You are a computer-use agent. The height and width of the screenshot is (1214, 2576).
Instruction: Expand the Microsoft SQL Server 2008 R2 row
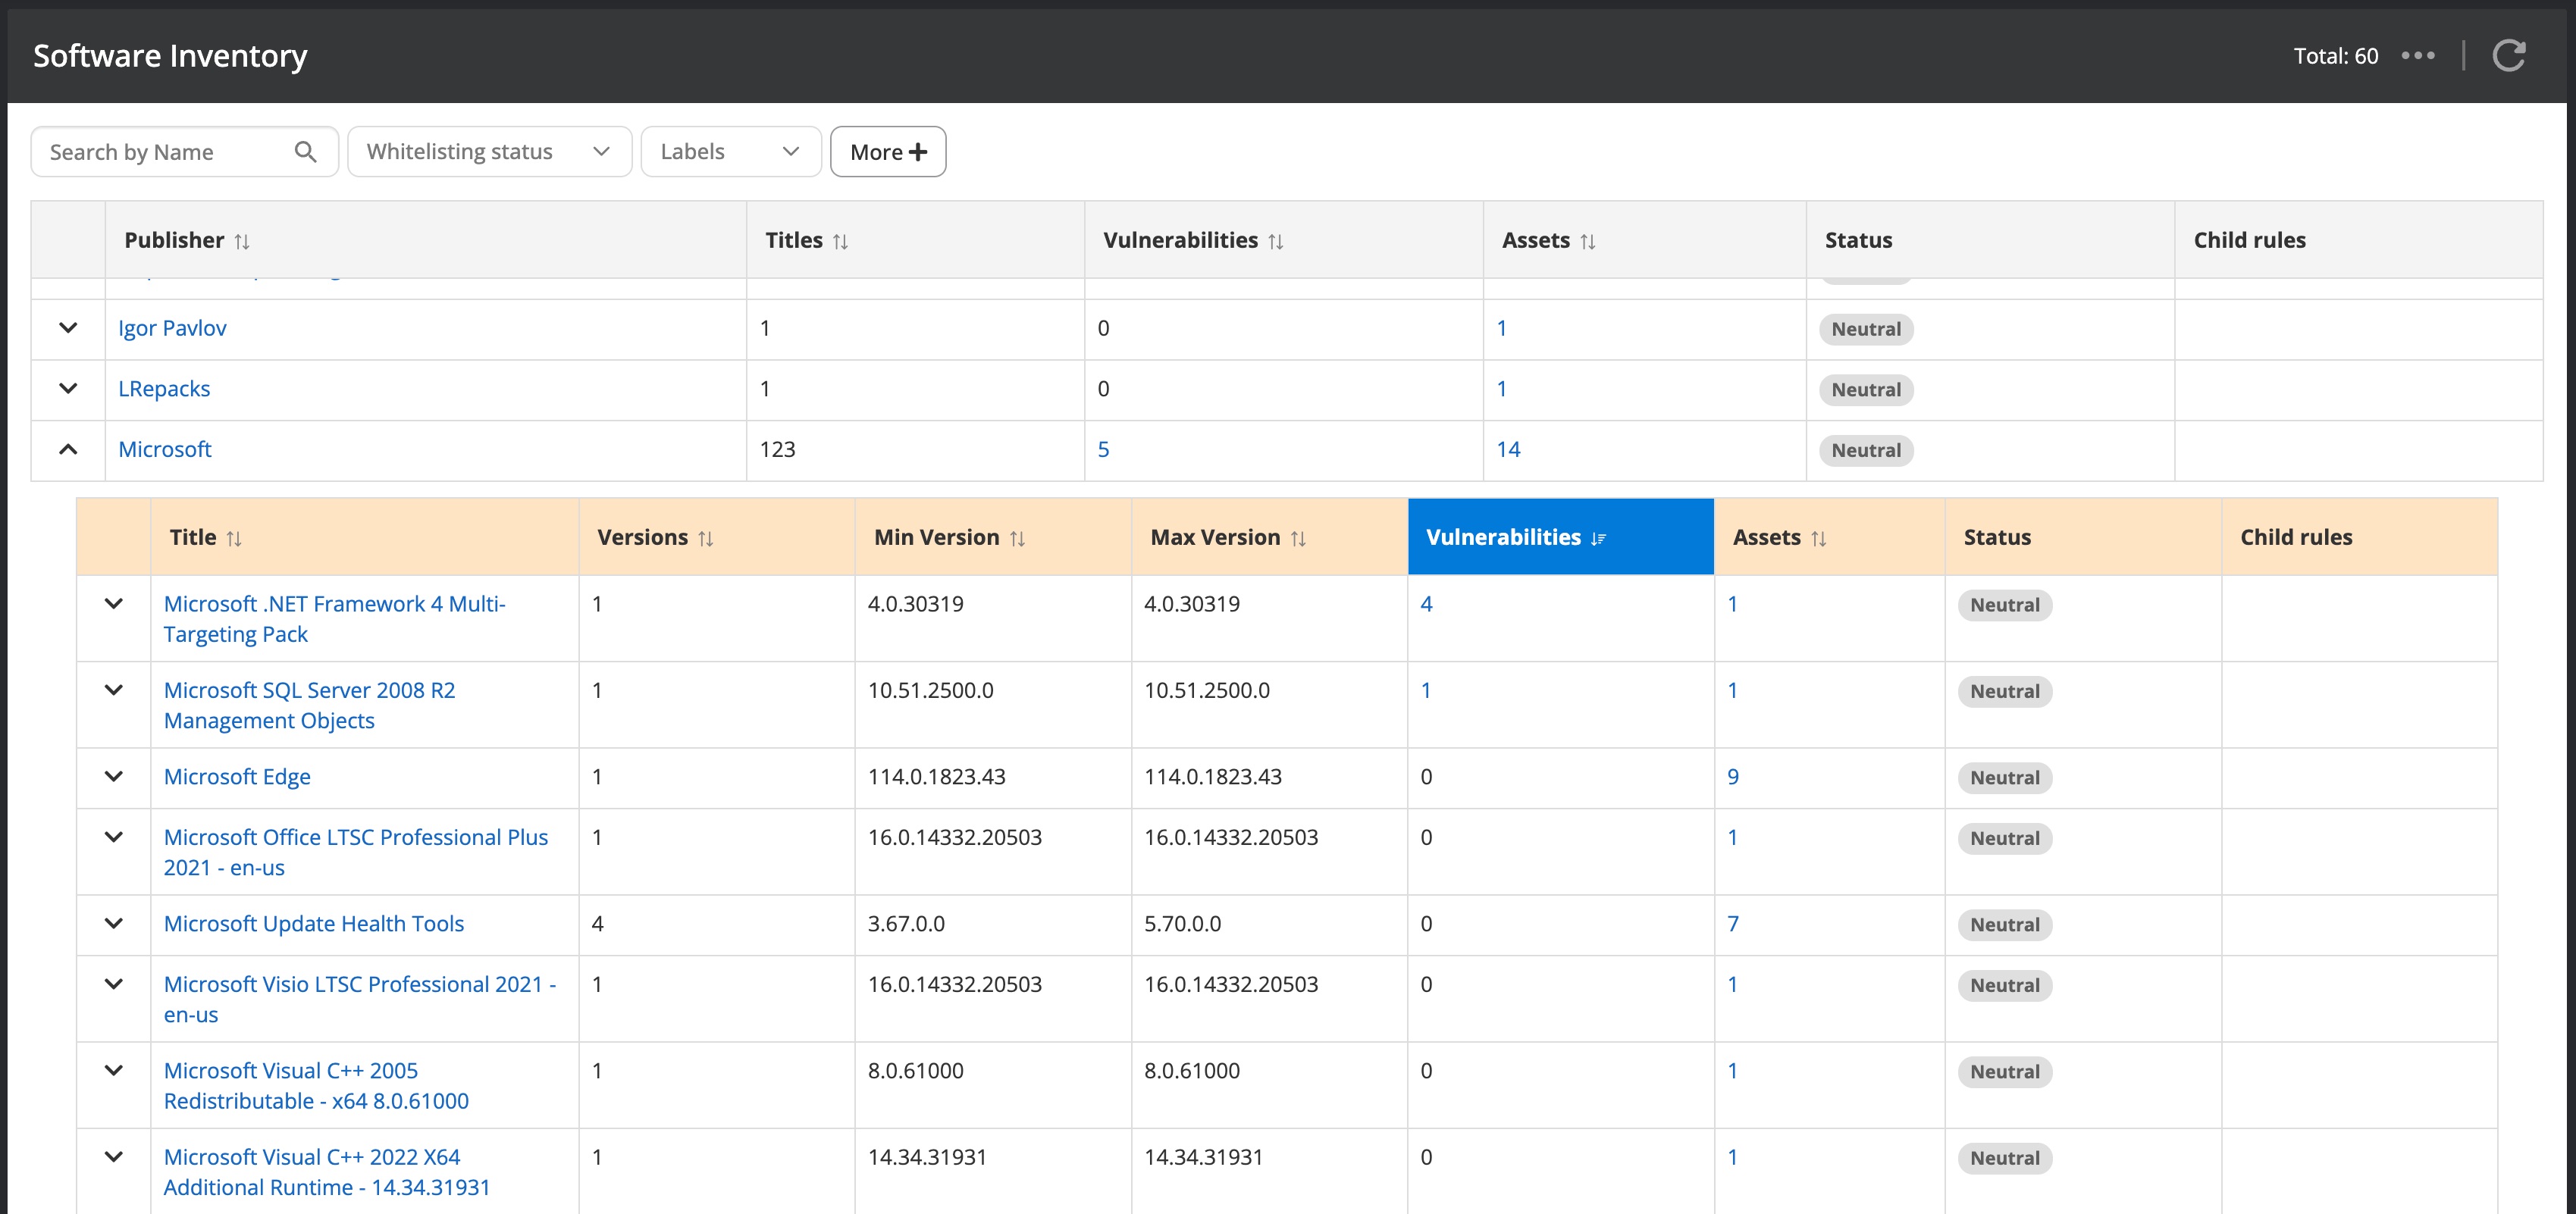[114, 691]
